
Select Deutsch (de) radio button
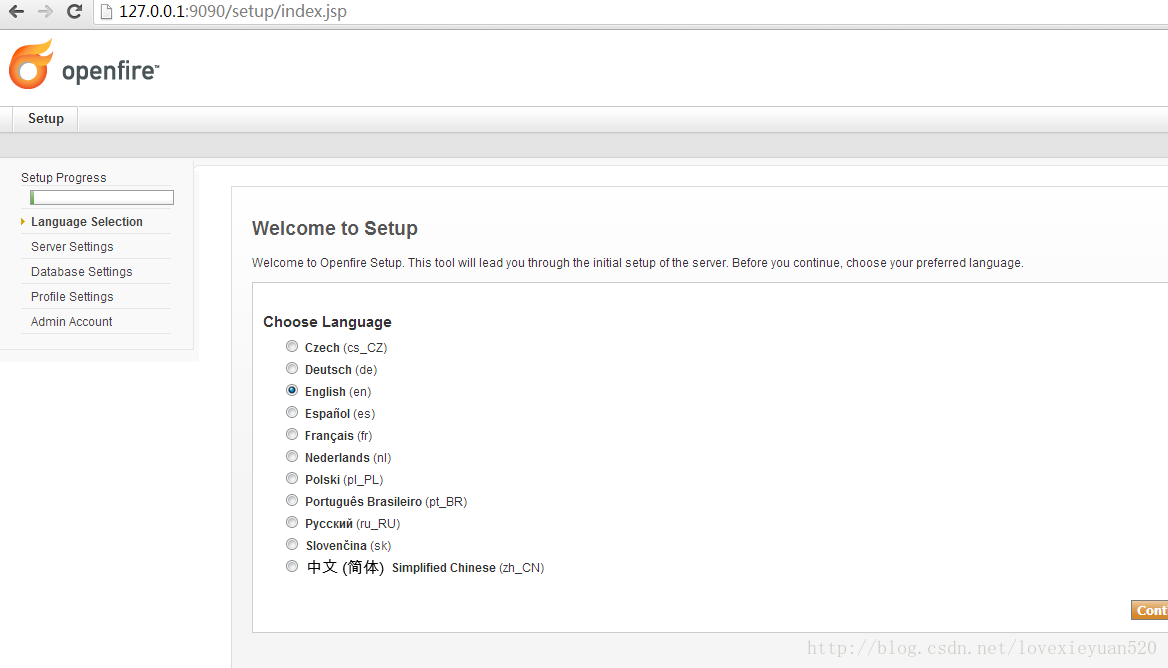(x=292, y=369)
